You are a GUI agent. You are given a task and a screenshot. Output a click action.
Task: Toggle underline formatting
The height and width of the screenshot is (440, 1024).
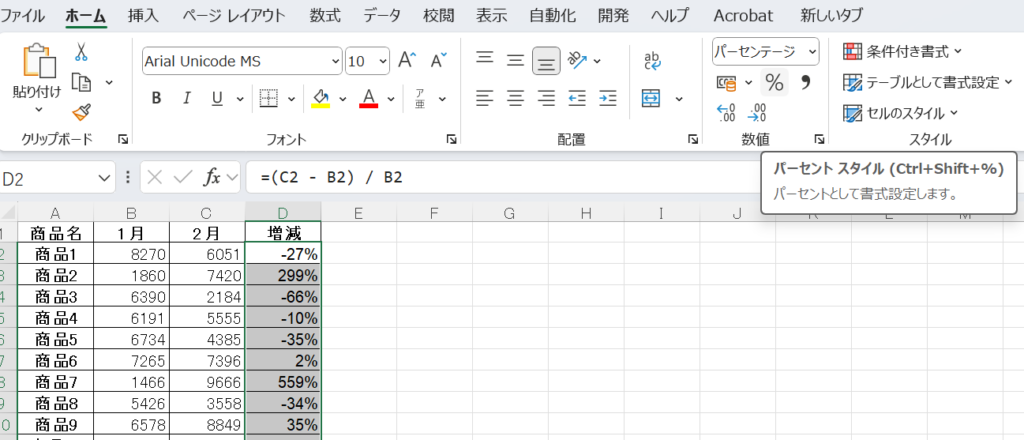(217, 99)
